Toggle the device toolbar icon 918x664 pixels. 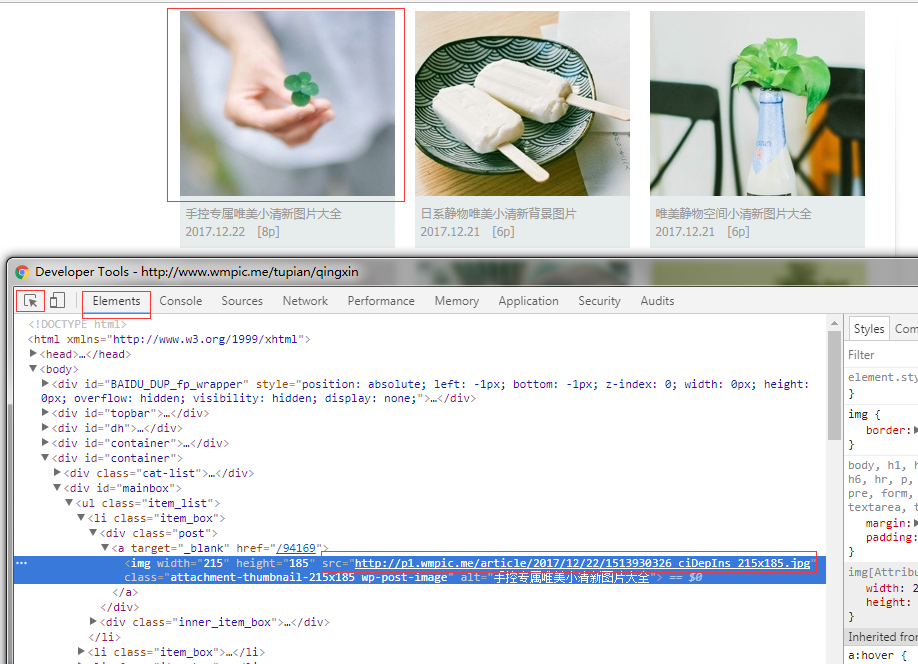pos(57,300)
